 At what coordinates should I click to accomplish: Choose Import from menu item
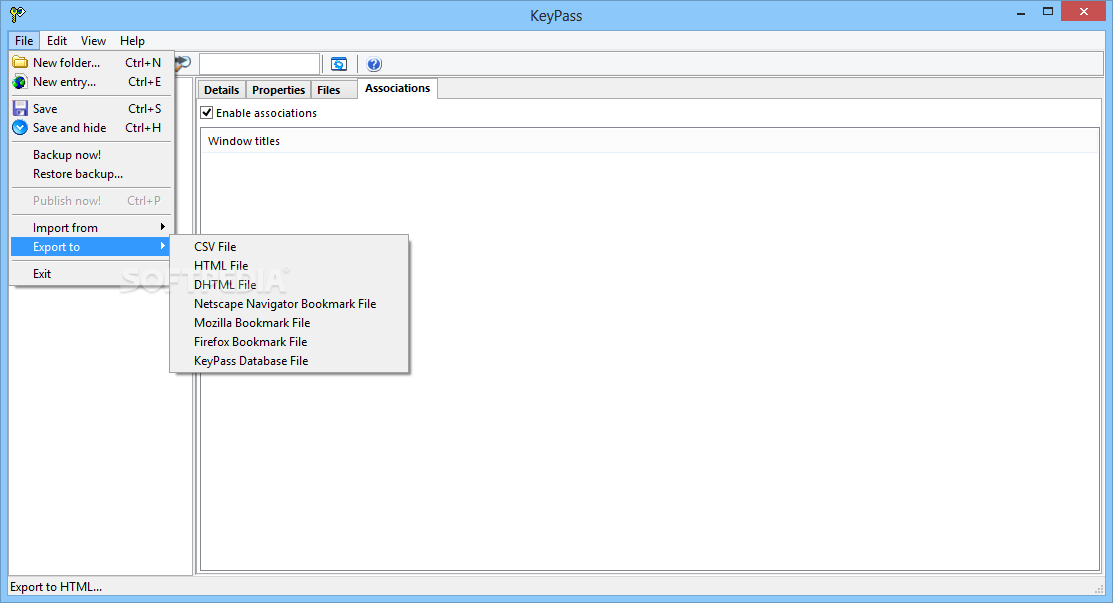coord(92,228)
